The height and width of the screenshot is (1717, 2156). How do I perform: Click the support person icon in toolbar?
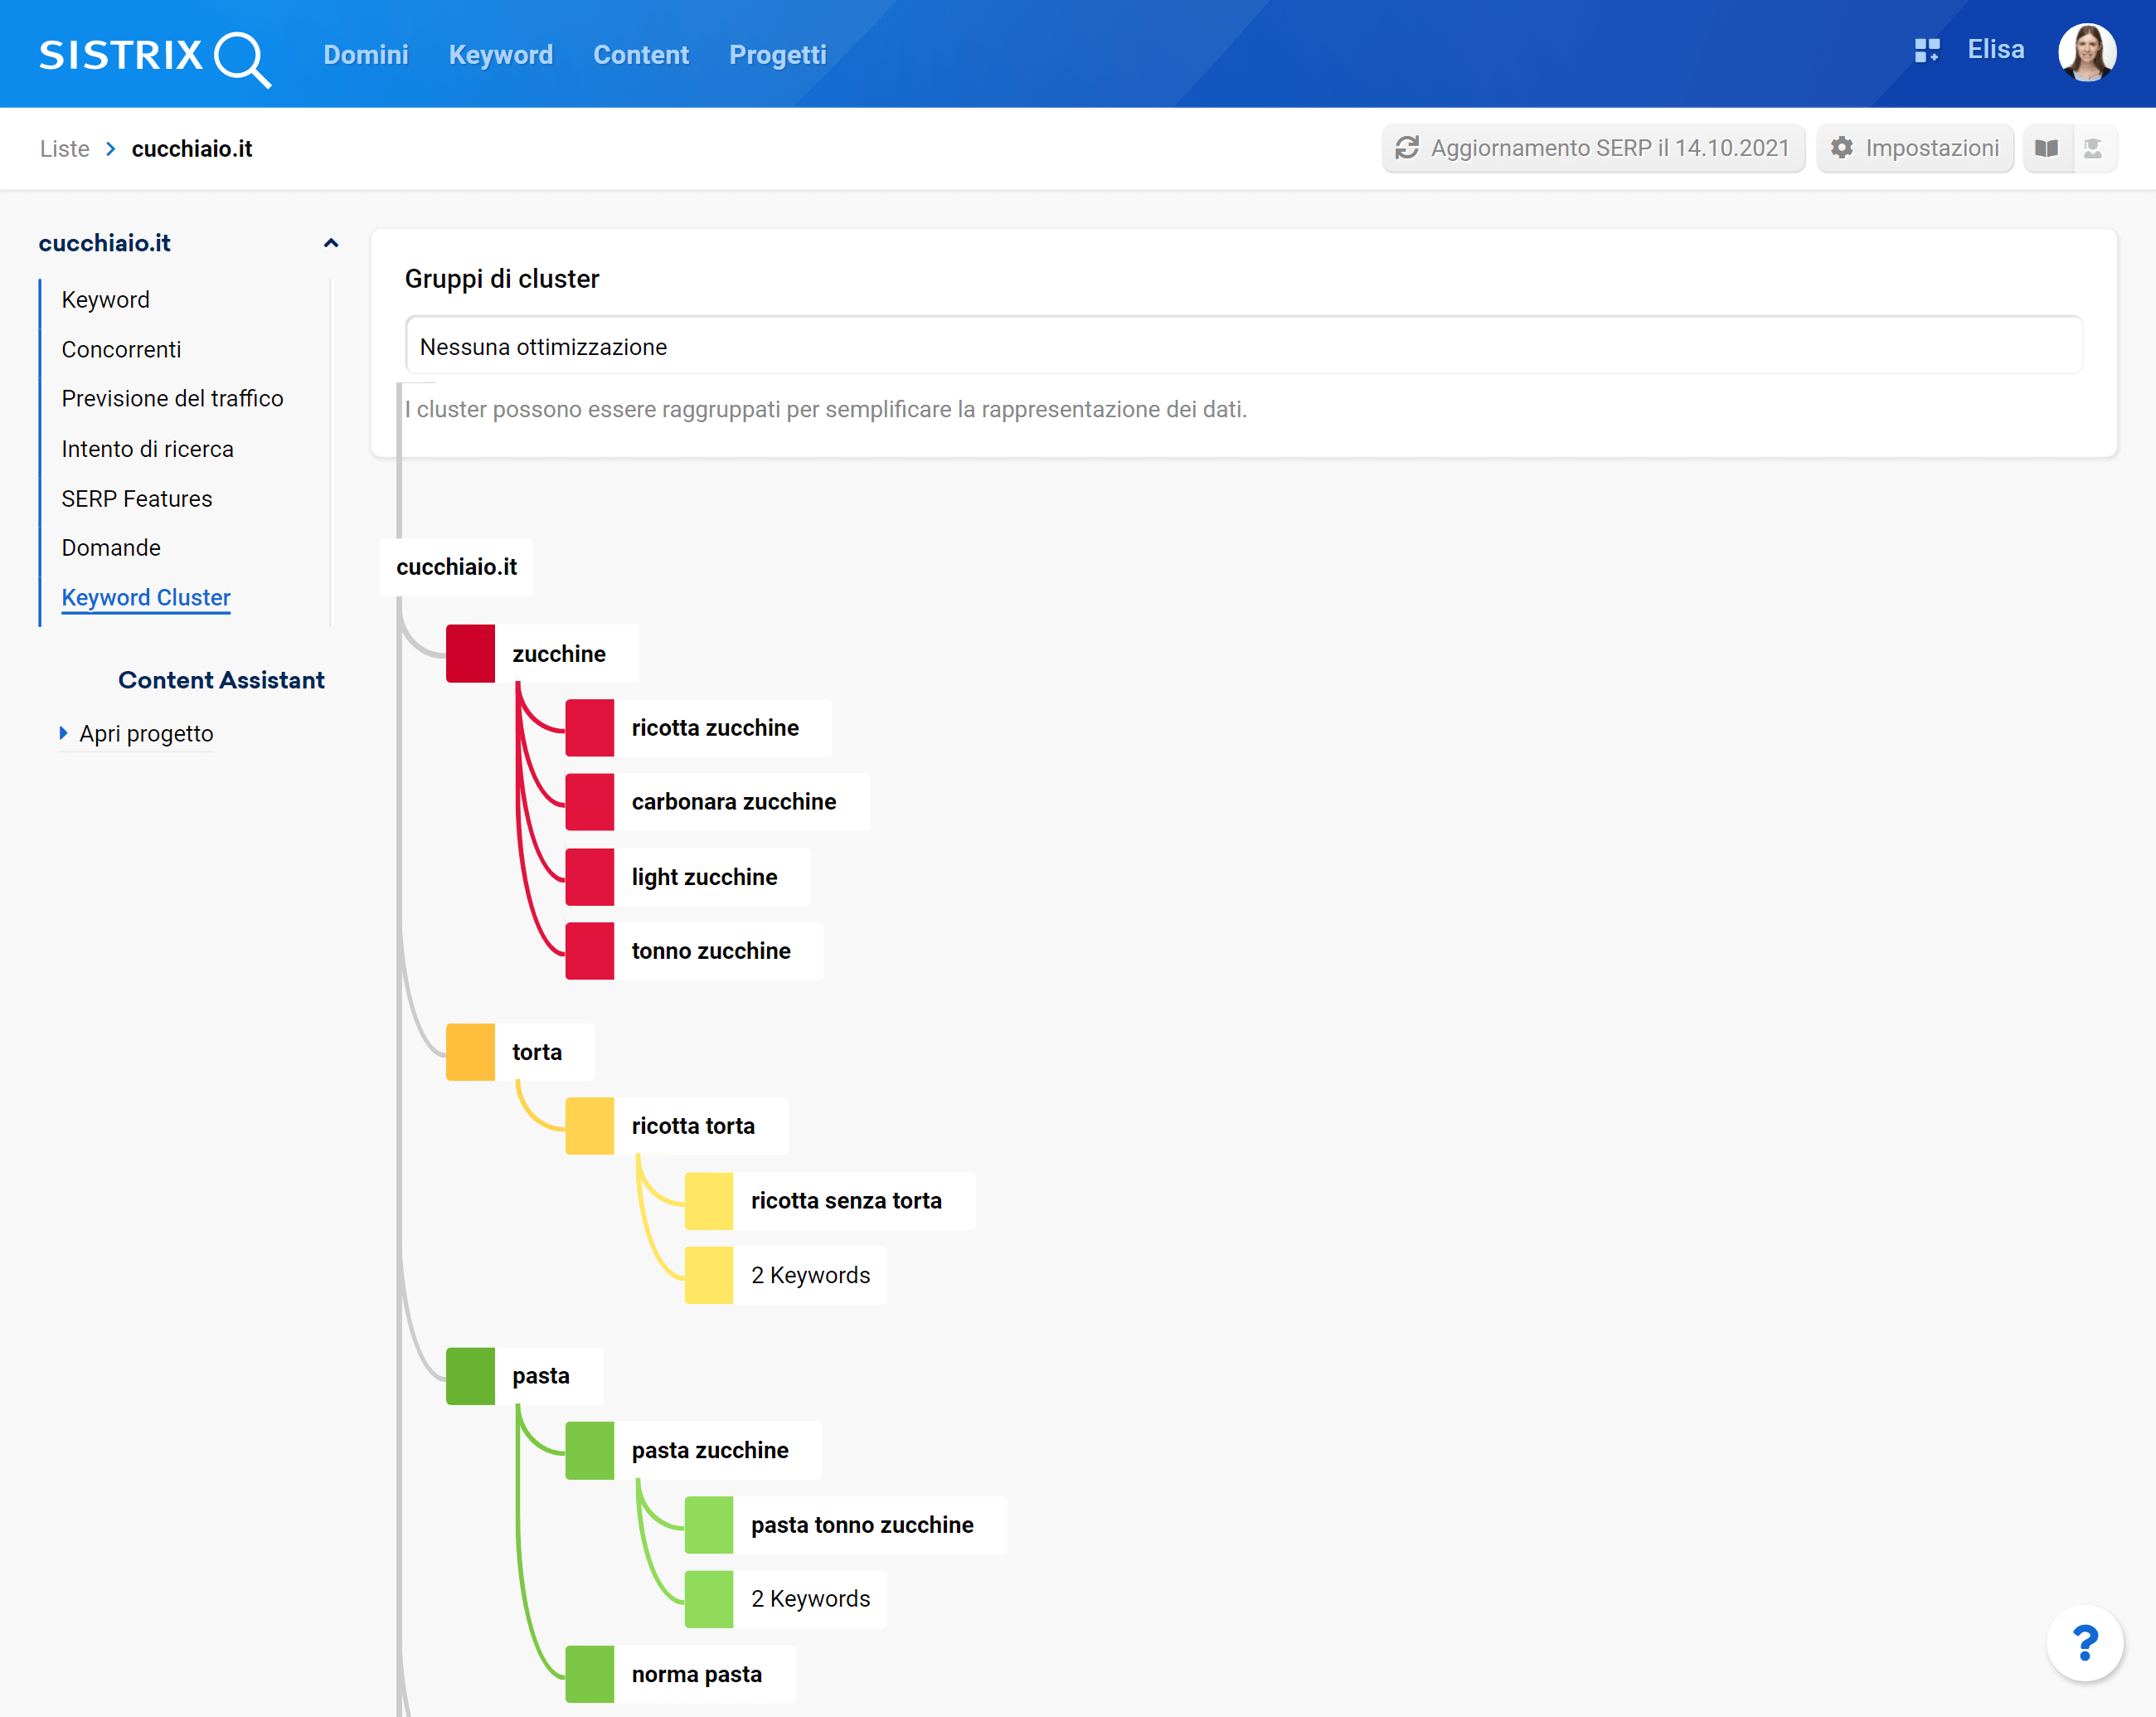click(2093, 148)
